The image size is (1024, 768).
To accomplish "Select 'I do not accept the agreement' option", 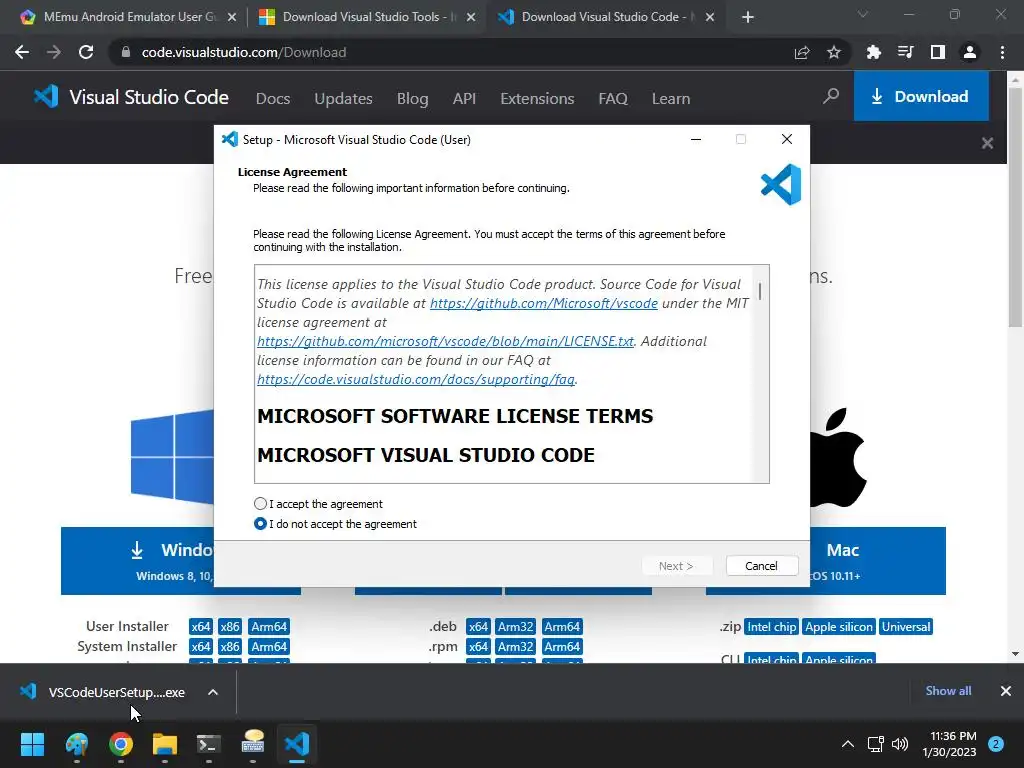I will click(261, 524).
